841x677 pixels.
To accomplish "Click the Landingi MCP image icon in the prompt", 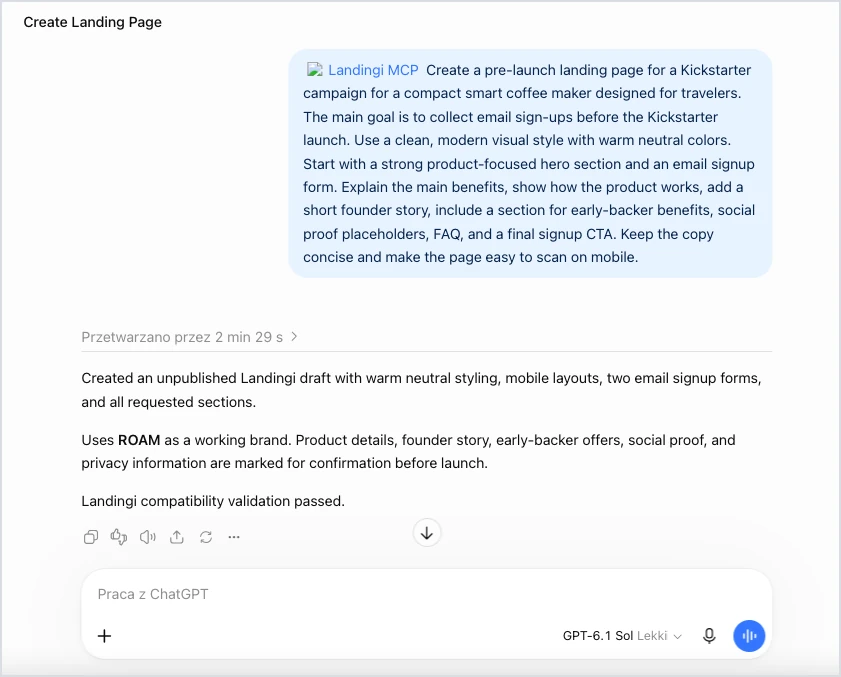I will [315, 70].
